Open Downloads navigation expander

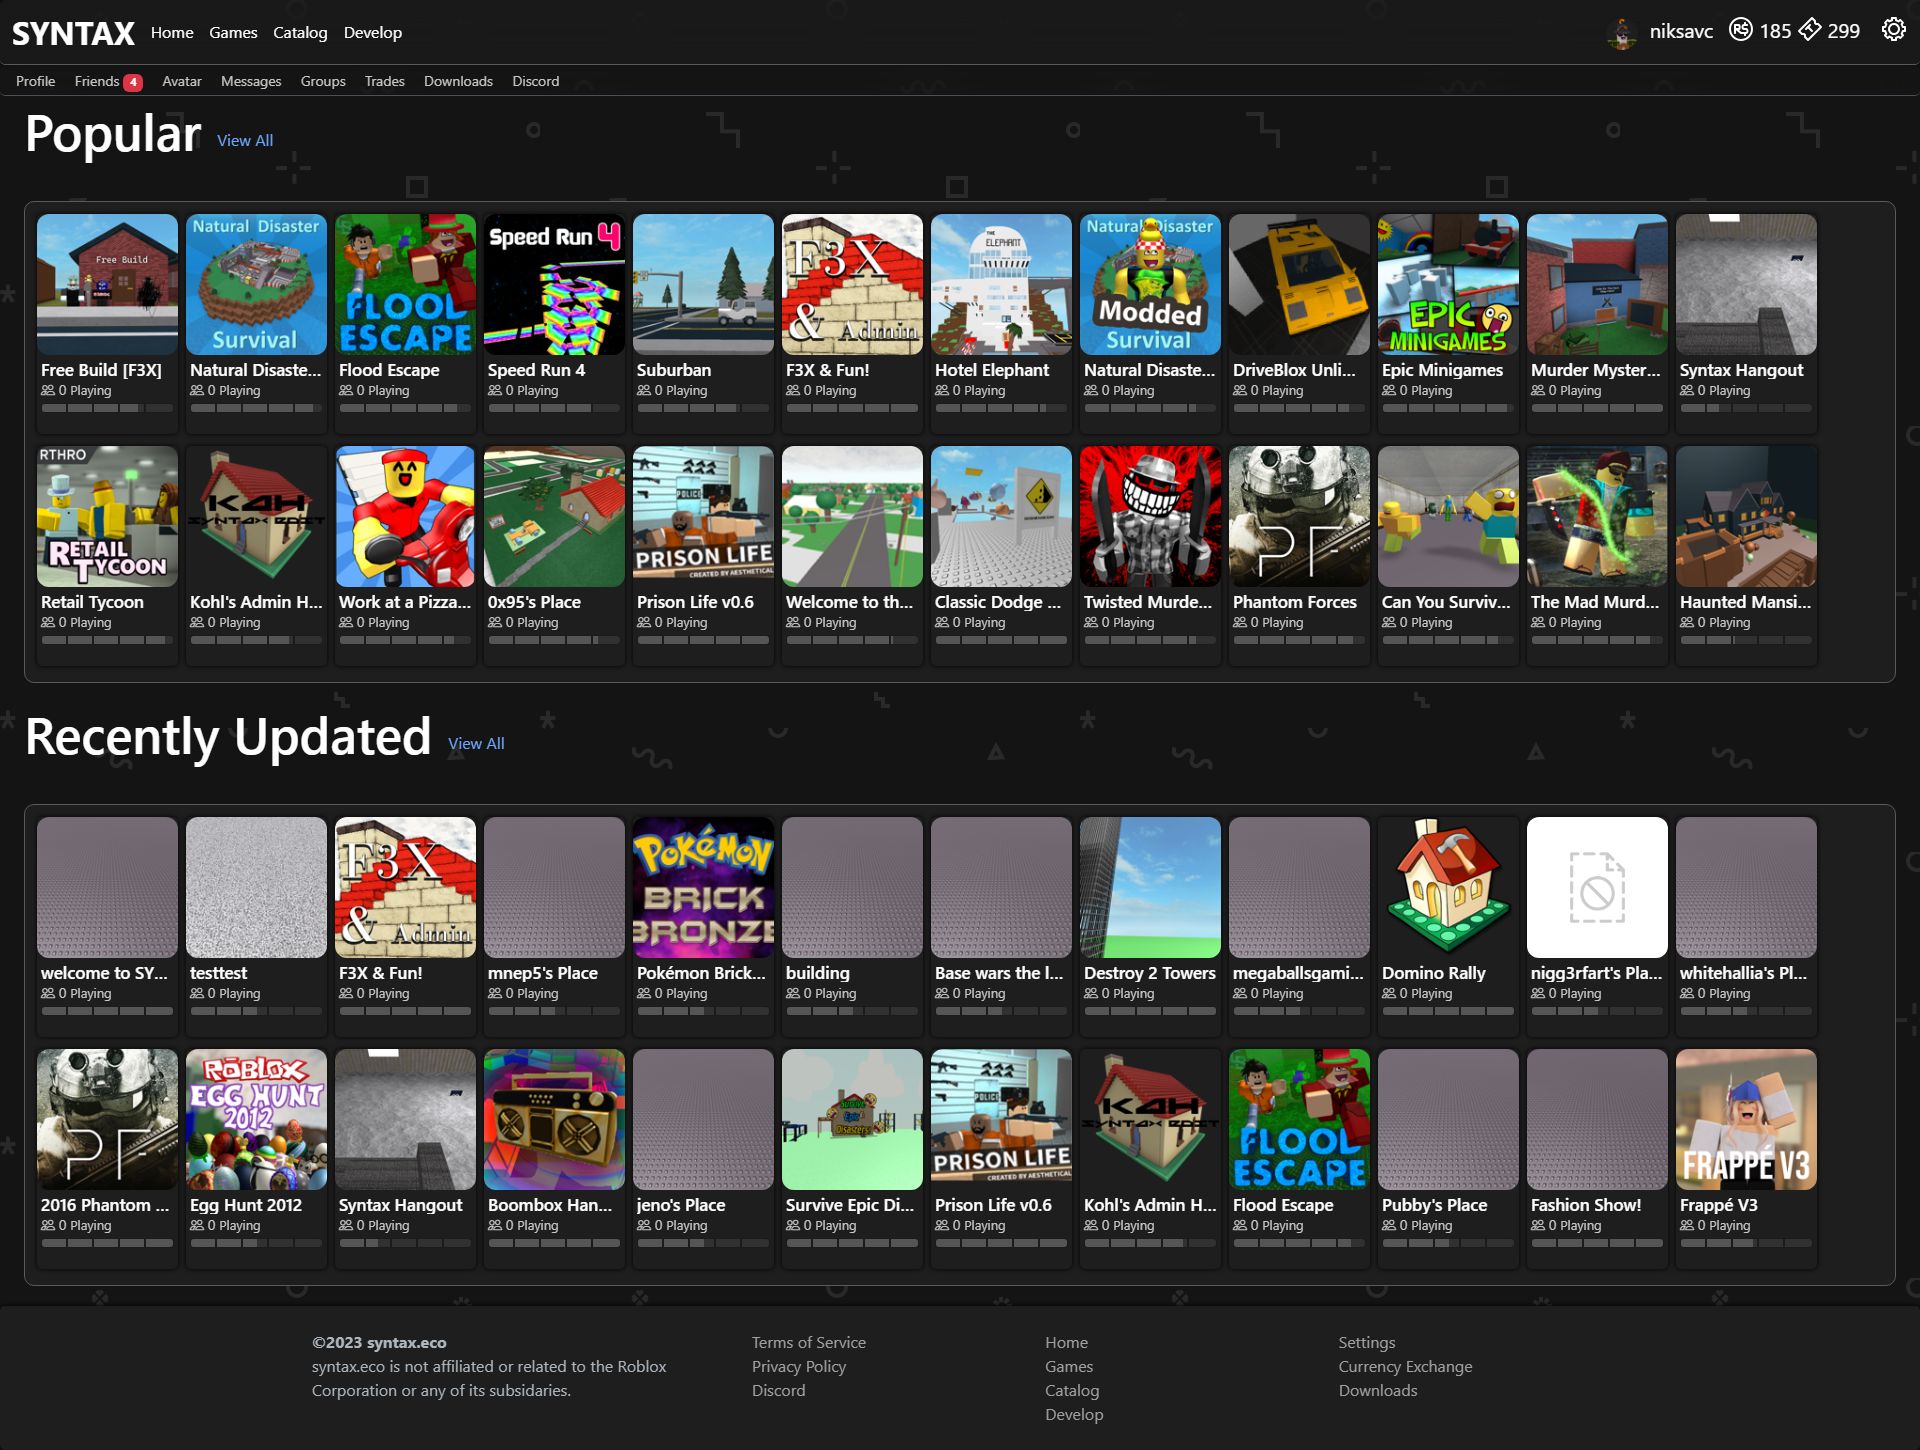(x=457, y=81)
